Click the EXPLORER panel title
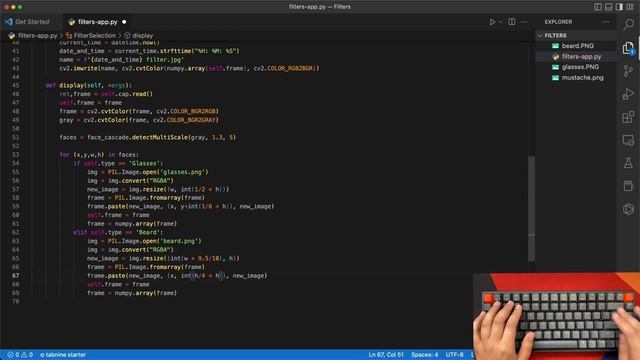This screenshot has width=640, height=360. pyautogui.click(x=558, y=22)
